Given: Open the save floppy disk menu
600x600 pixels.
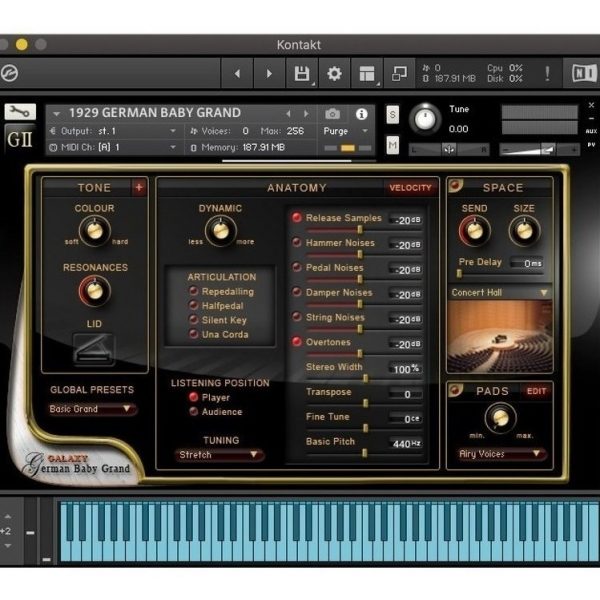Looking at the screenshot, I should (302, 73).
